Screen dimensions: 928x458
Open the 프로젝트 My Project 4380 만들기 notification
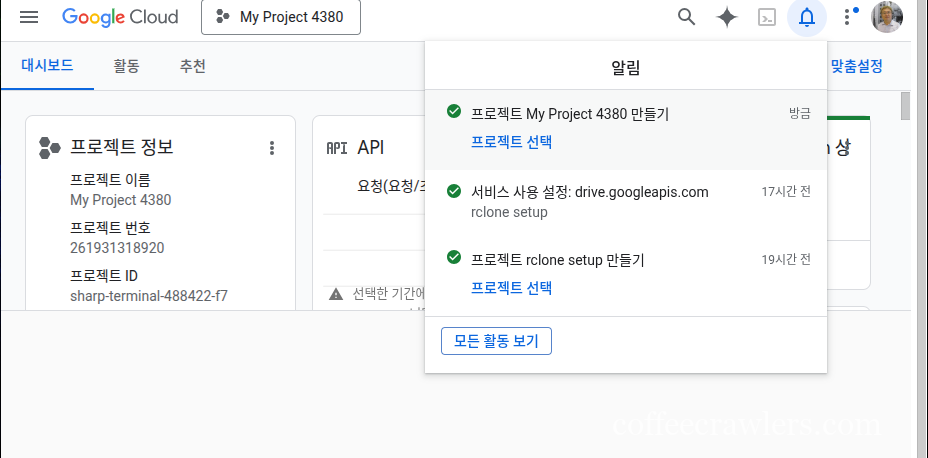[570, 114]
